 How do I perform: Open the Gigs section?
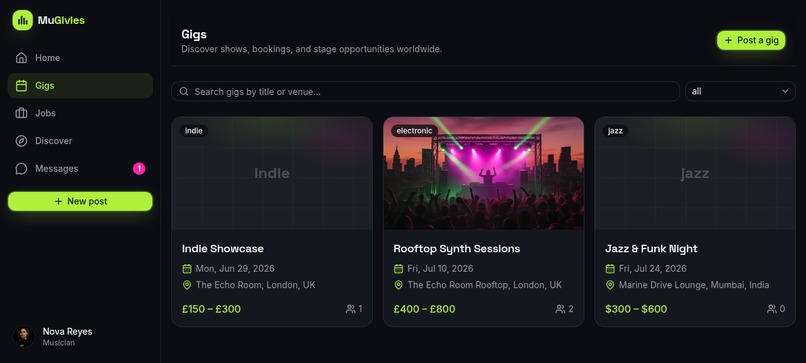click(80, 85)
